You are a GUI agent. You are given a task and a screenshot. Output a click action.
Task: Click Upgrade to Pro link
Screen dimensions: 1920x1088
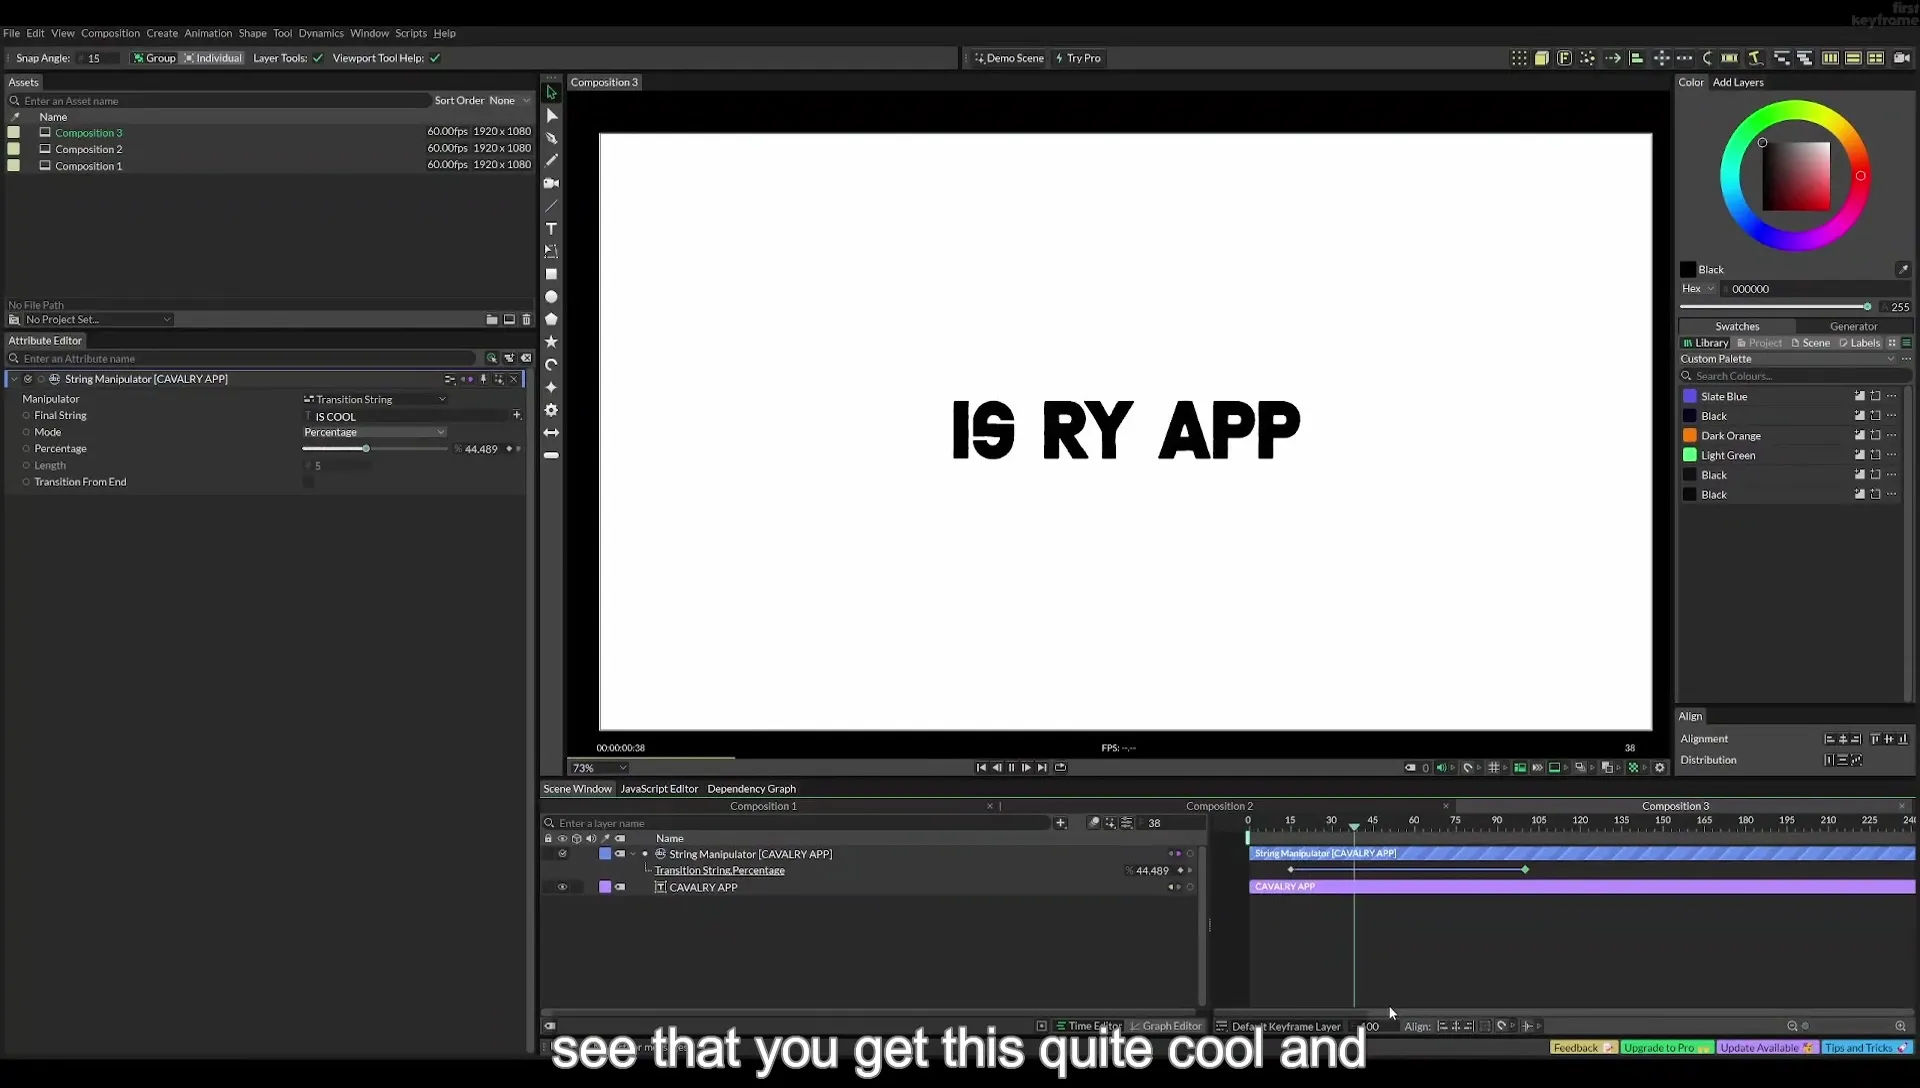coord(1667,1048)
